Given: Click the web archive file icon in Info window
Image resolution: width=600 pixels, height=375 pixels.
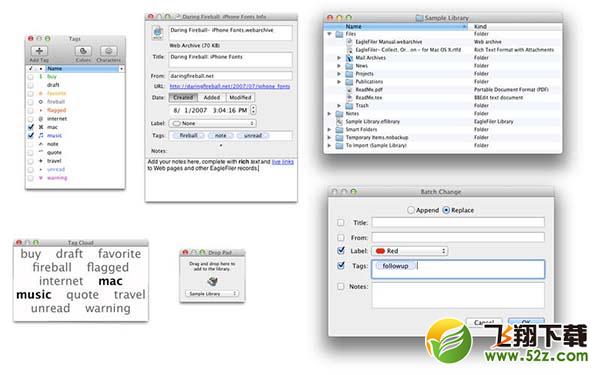Looking at the screenshot, I should (157, 33).
